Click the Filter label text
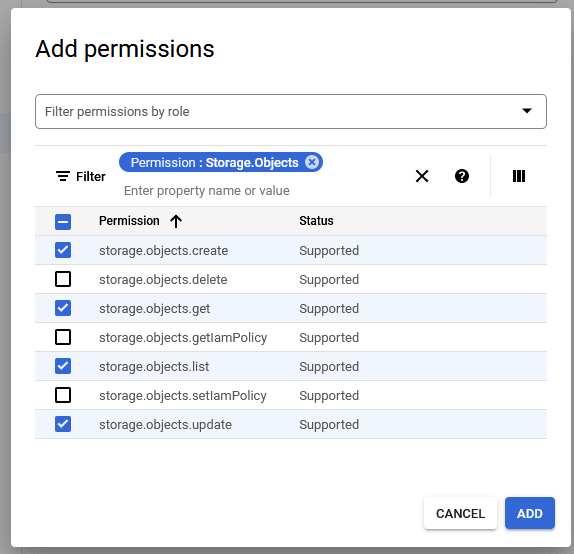Screen dimensions: 574x554 pos(90,176)
